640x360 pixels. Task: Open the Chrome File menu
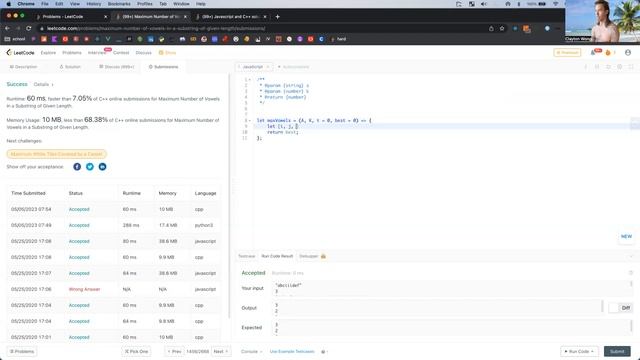click(44, 4)
